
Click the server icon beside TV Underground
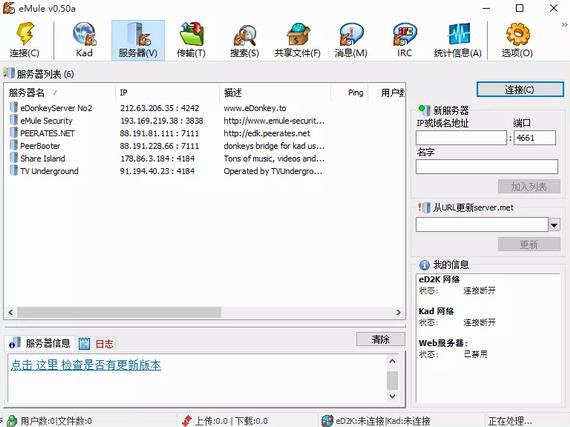point(14,171)
